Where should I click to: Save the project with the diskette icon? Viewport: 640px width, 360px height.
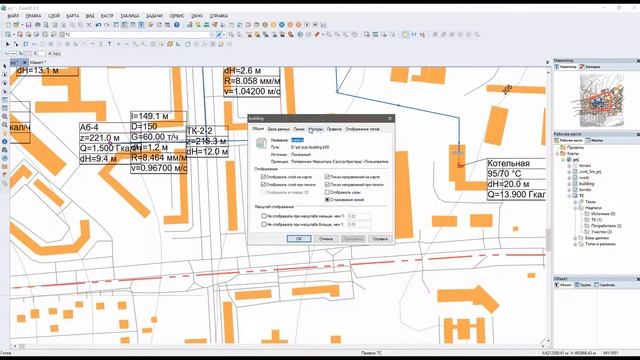[29, 25]
